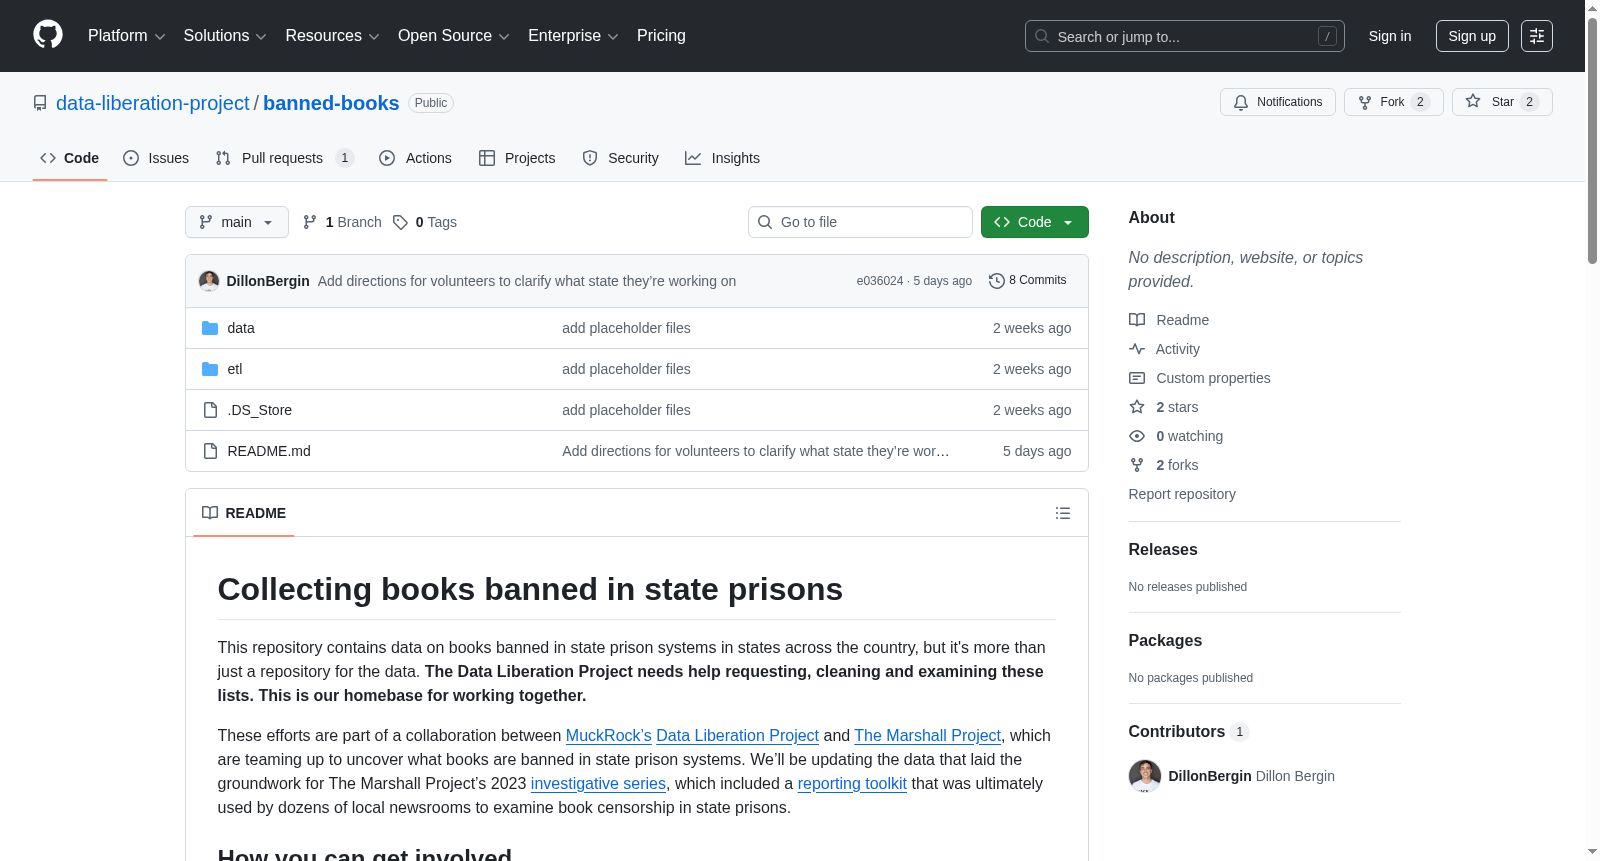Select the Code tab
Image resolution: width=1600 pixels, height=861 pixels.
tap(70, 158)
